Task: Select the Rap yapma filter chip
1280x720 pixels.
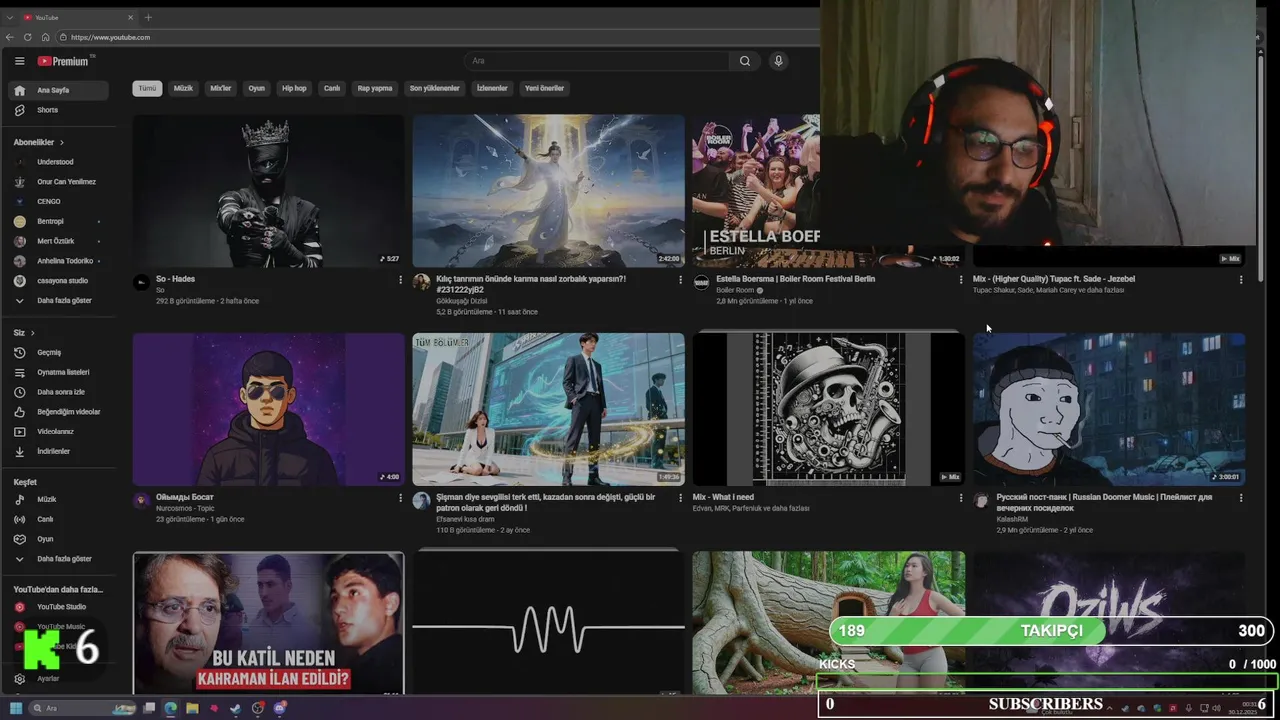Action: click(x=375, y=88)
